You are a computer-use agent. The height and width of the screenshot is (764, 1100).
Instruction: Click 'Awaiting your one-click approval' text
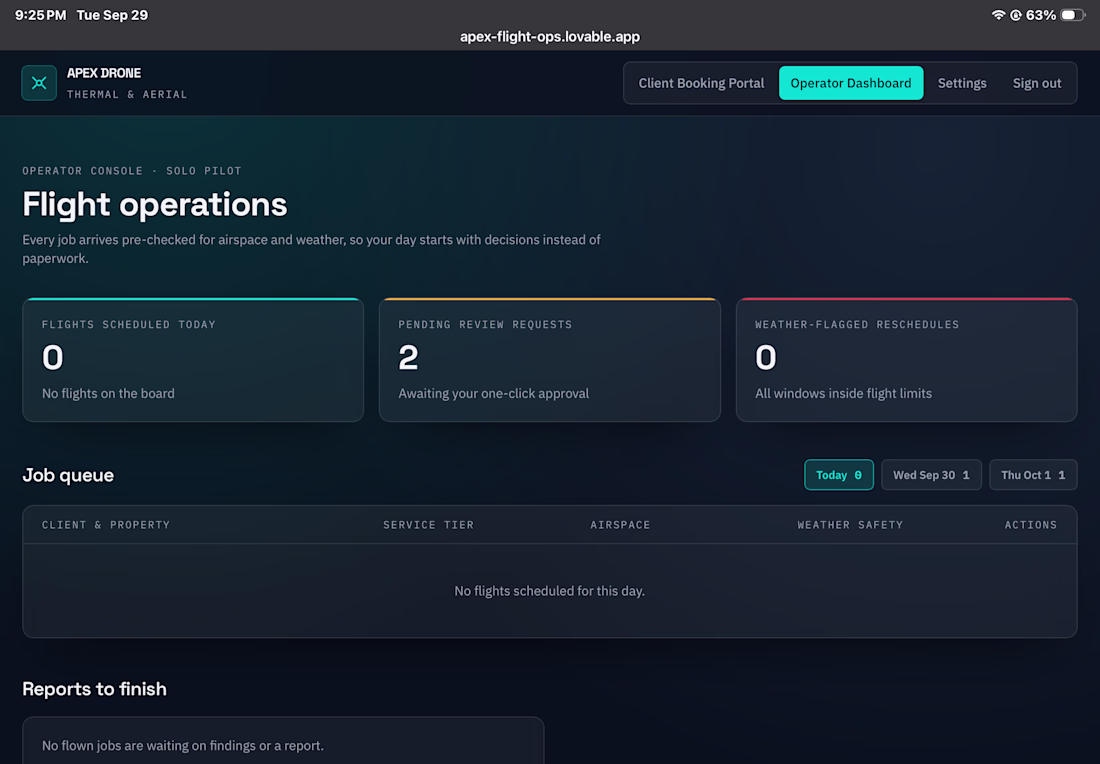tap(494, 394)
